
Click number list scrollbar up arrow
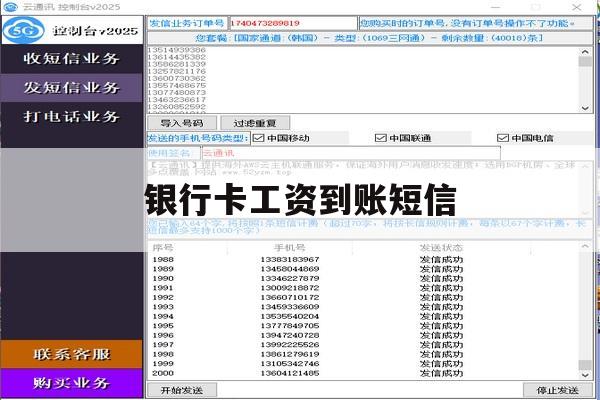click(585, 52)
